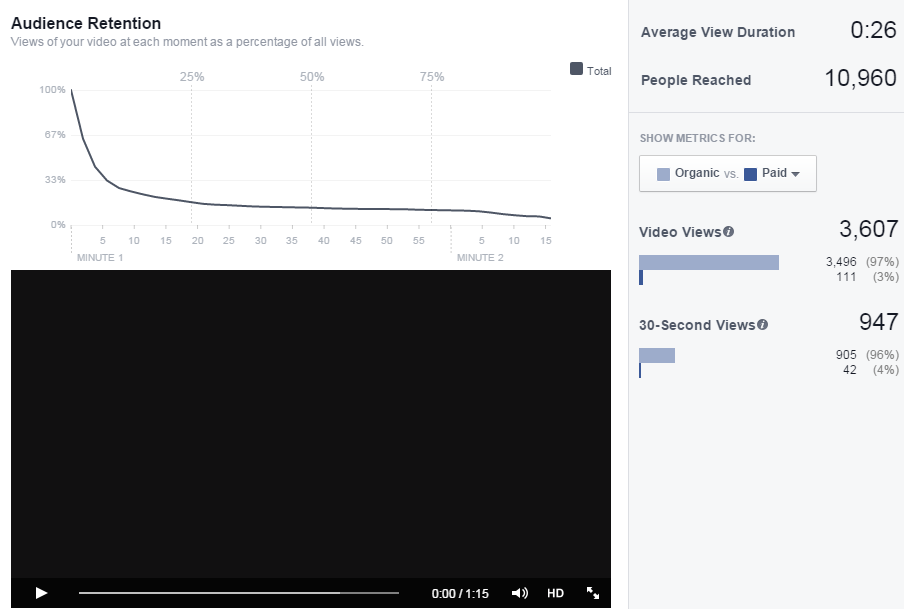Viewport: 904px width, 609px height.
Task: Click the People Reached label
Action: [696, 80]
